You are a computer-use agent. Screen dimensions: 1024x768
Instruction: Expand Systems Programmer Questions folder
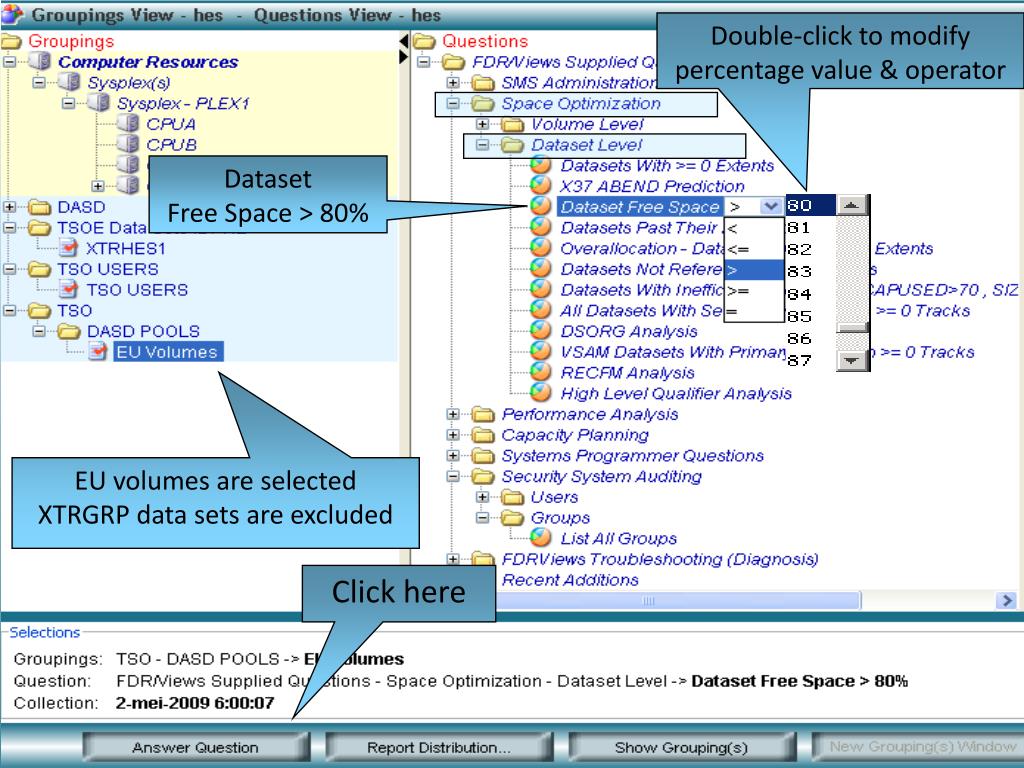click(x=453, y=456)
